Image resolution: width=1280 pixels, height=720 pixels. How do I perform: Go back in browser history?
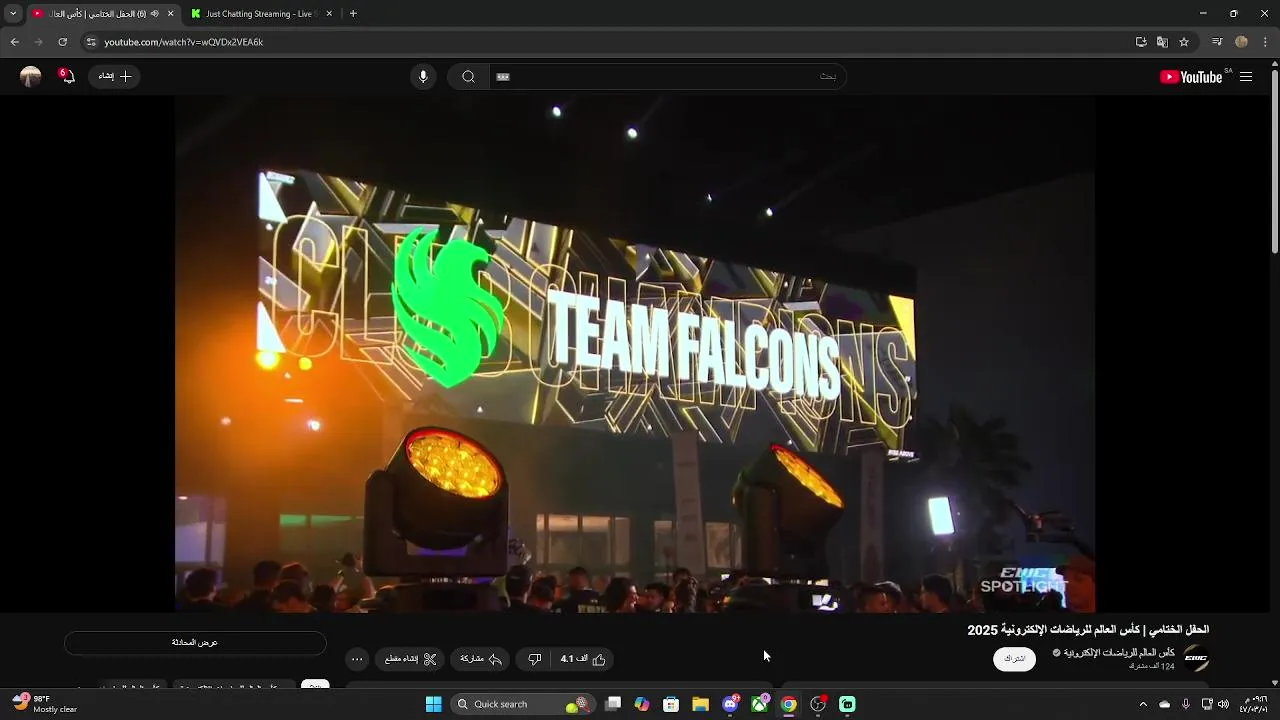[x=14, y=42]
